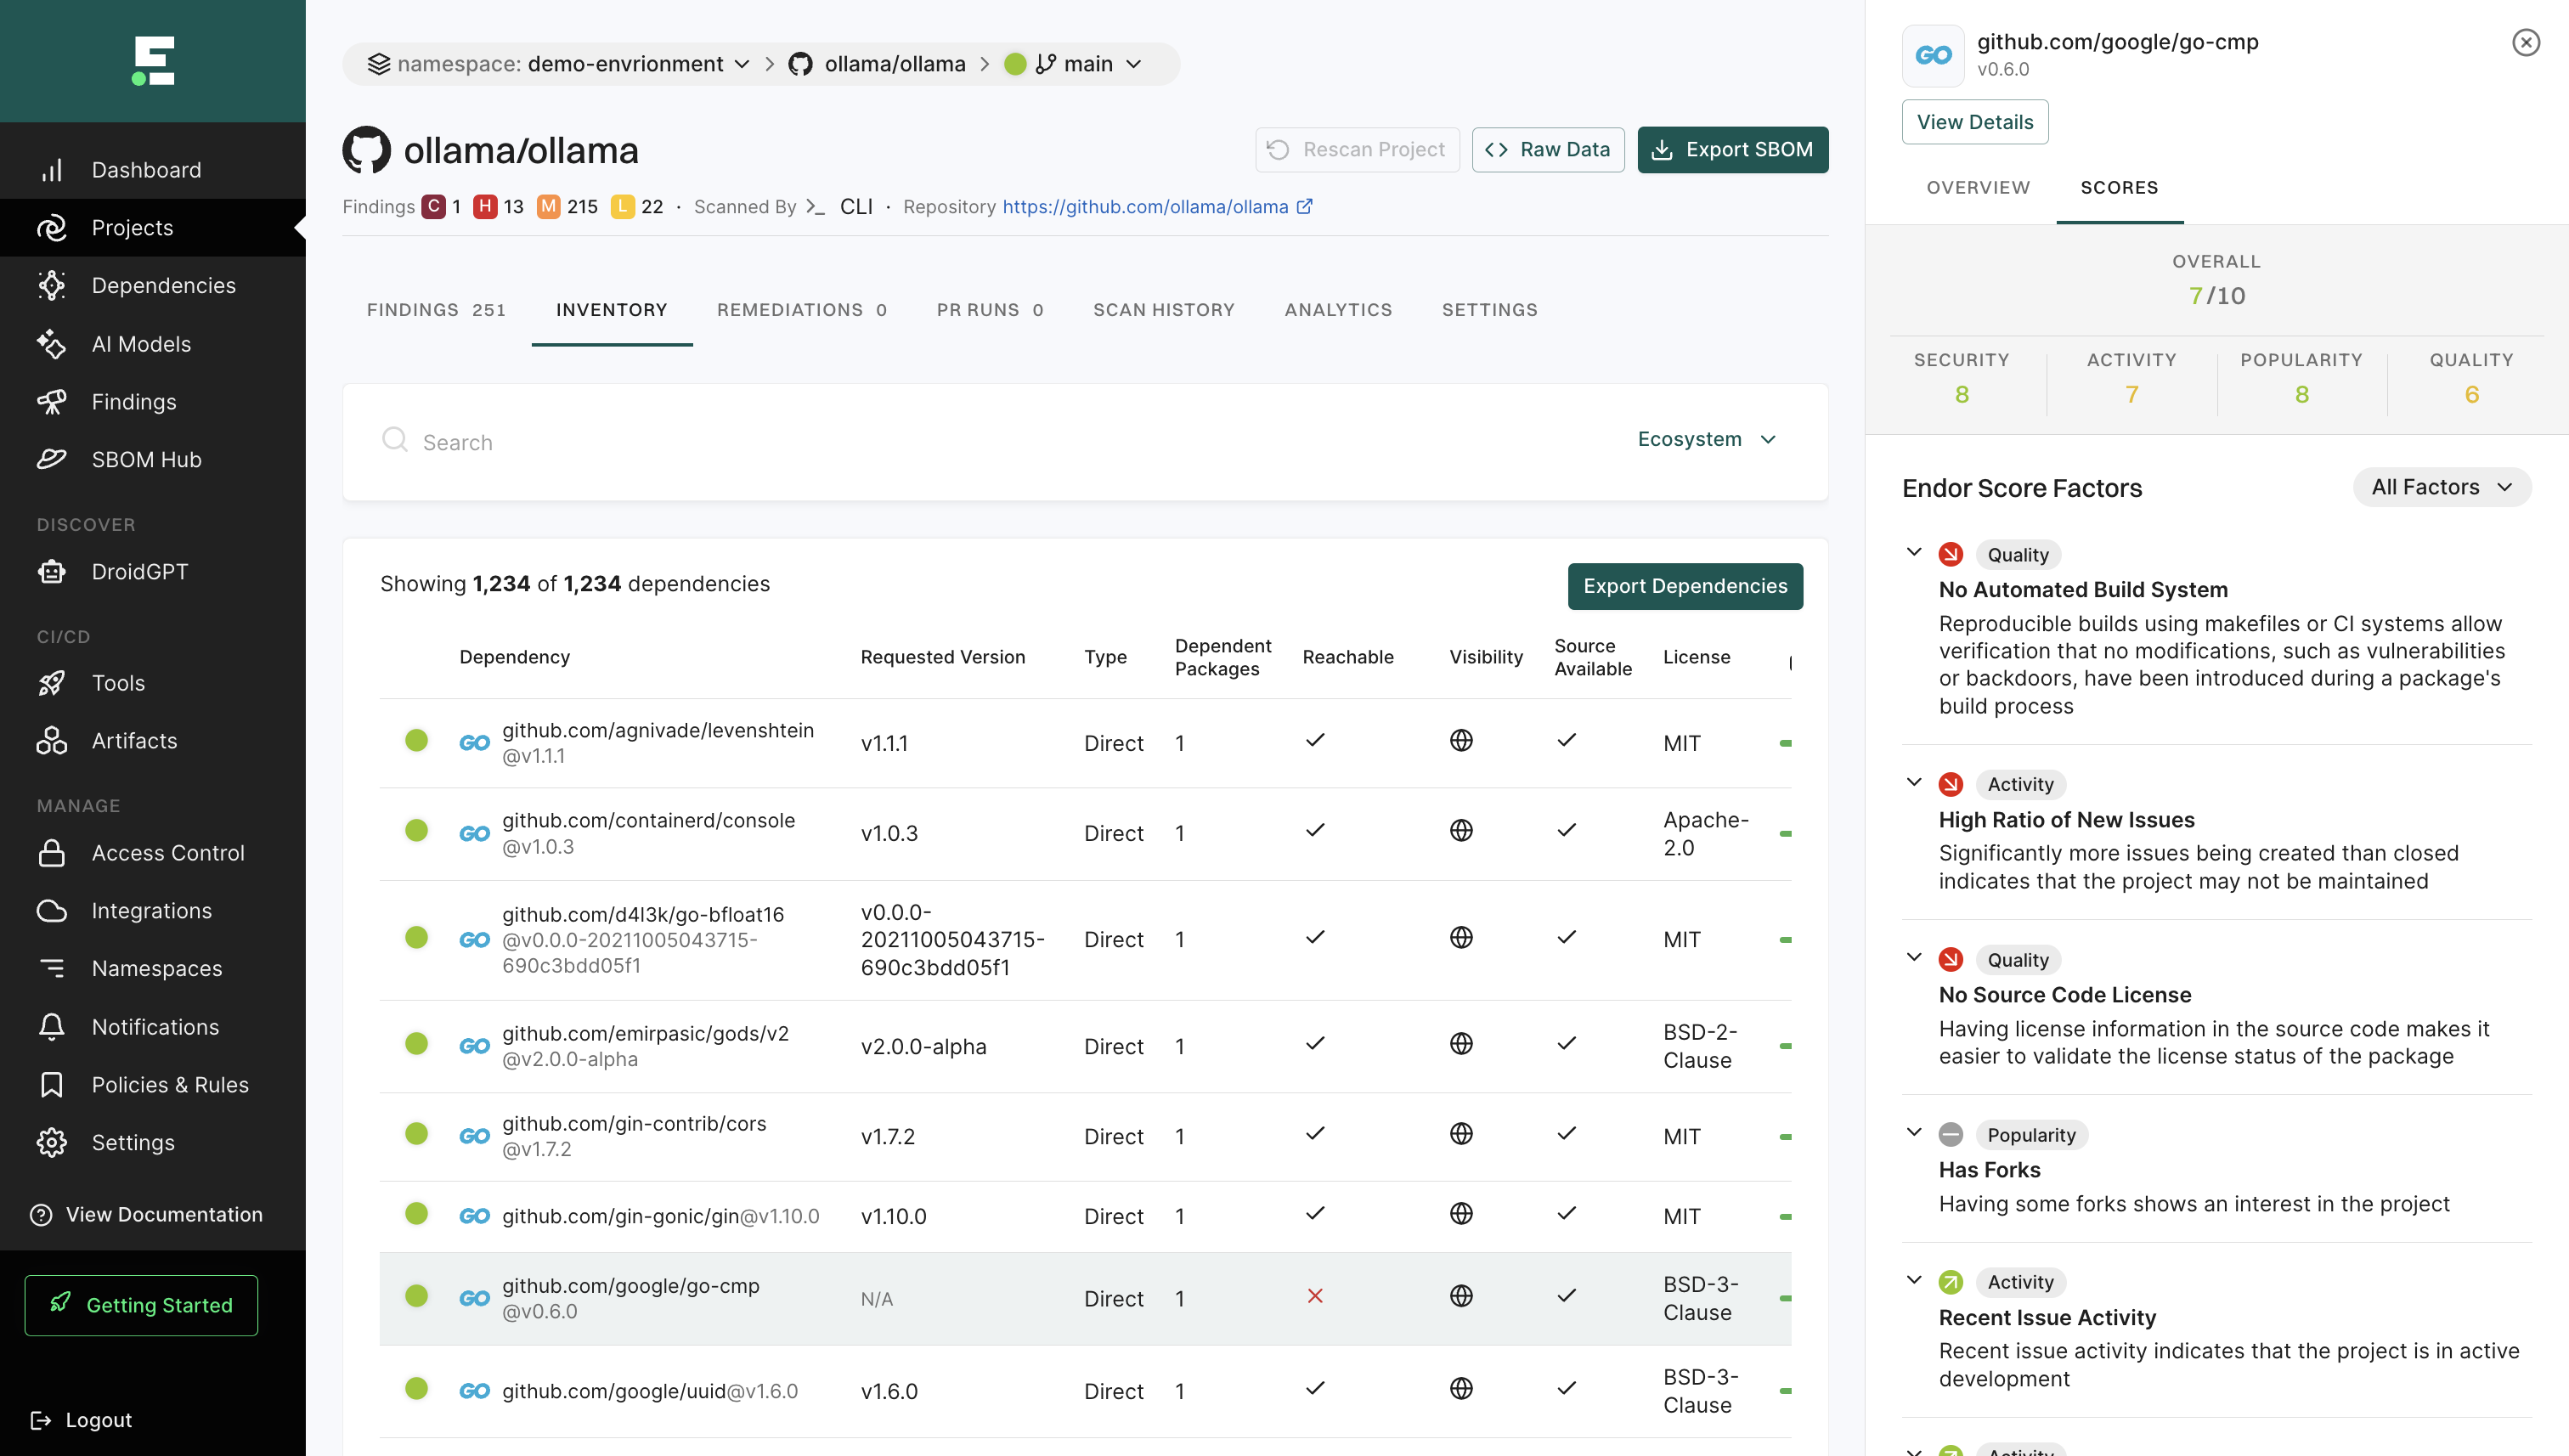The image size is (2569, 1456).
Task: Open Notifications bell icon
Action: tap(51, 1027)
